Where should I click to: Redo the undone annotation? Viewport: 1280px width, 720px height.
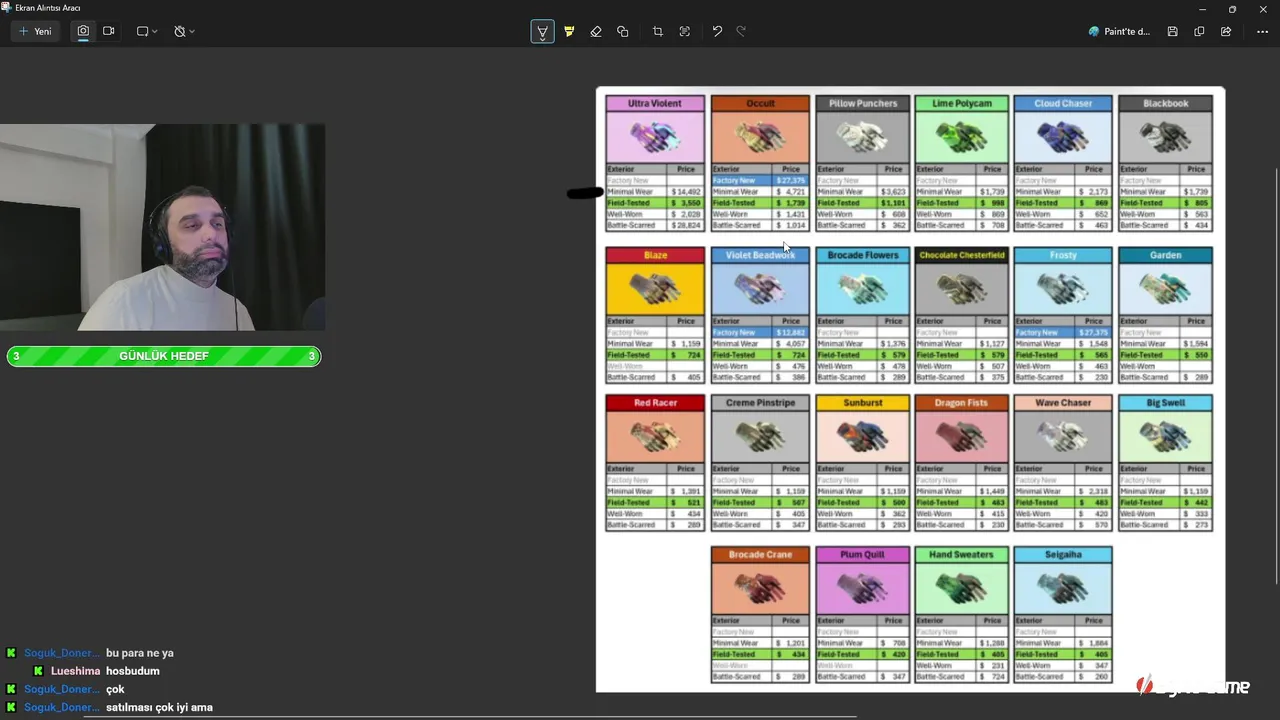(x=742, y=32)
